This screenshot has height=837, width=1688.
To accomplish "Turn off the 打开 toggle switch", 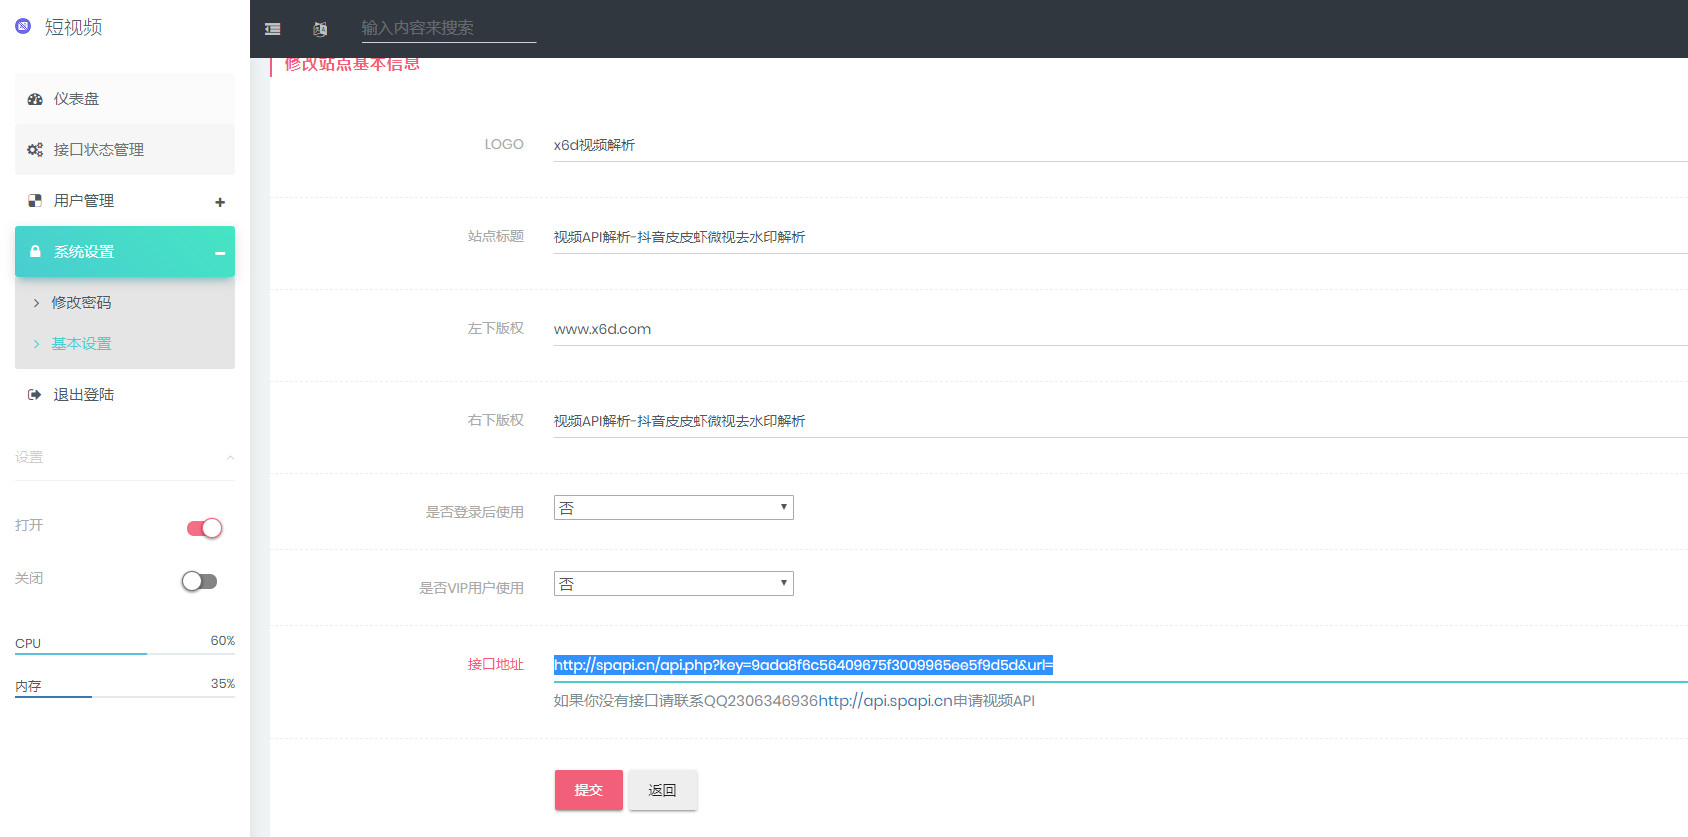I will tap(204, 528).
